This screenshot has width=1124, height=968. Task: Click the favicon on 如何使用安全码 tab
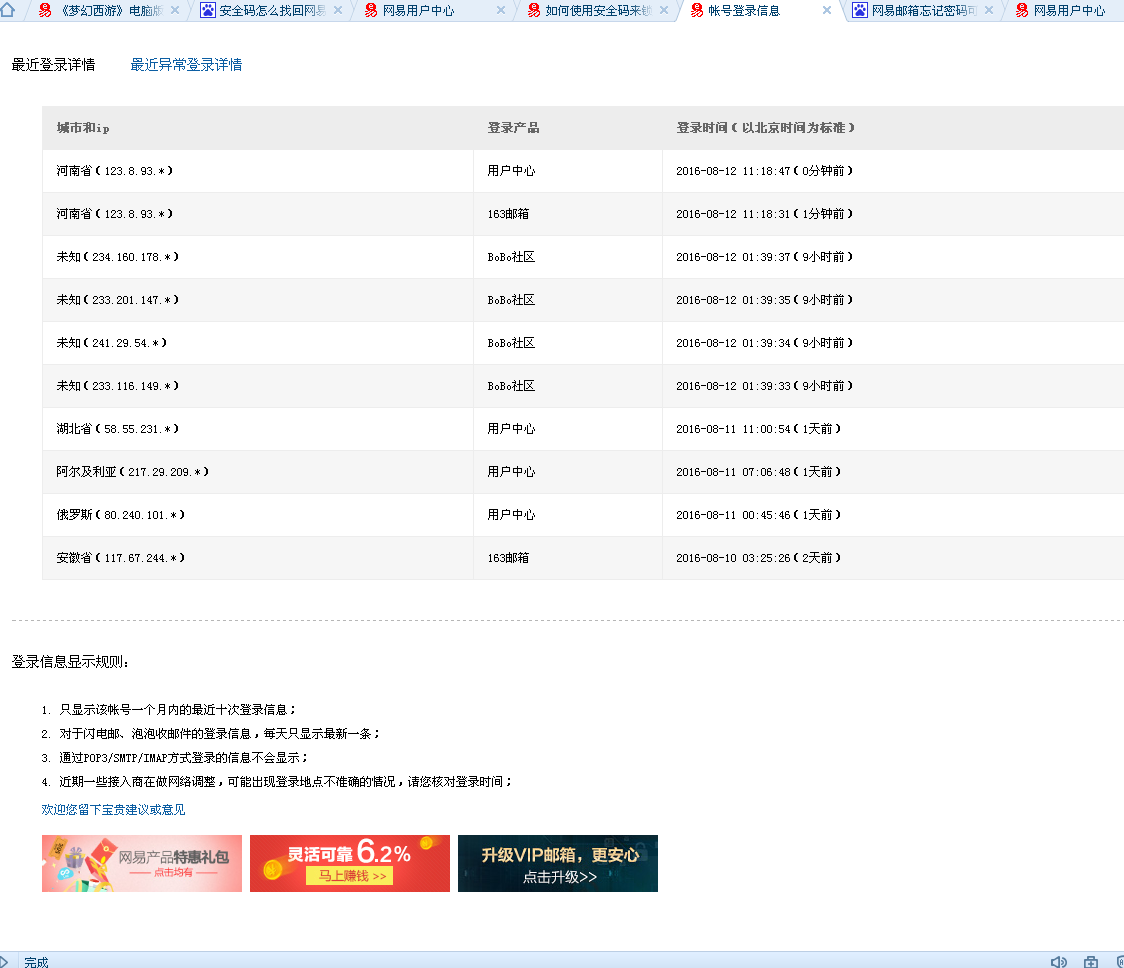coord(532,11)
